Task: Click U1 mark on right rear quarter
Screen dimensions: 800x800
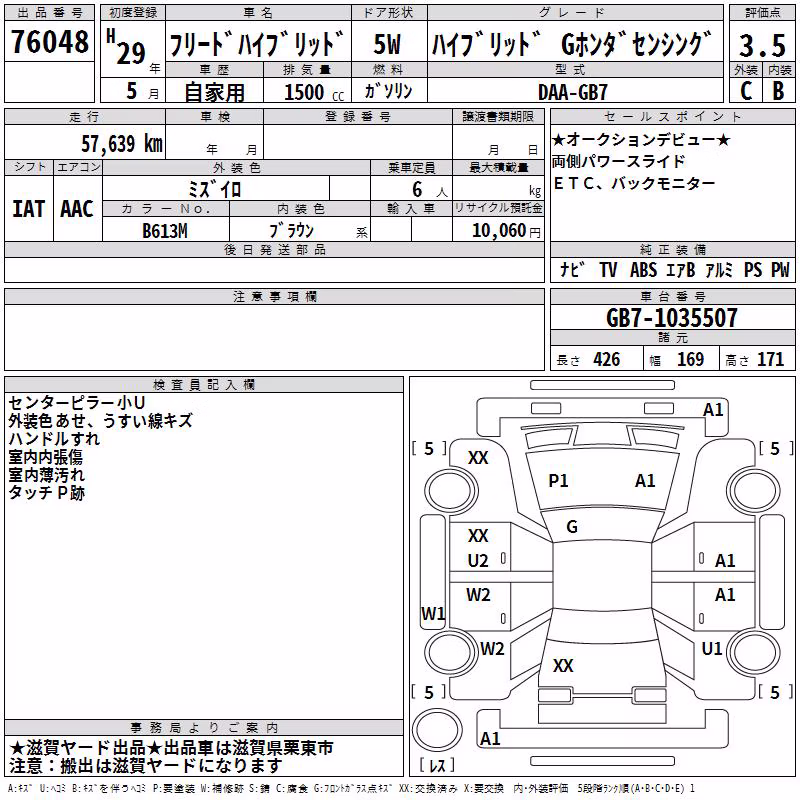Action: click(x=712, y=648)
